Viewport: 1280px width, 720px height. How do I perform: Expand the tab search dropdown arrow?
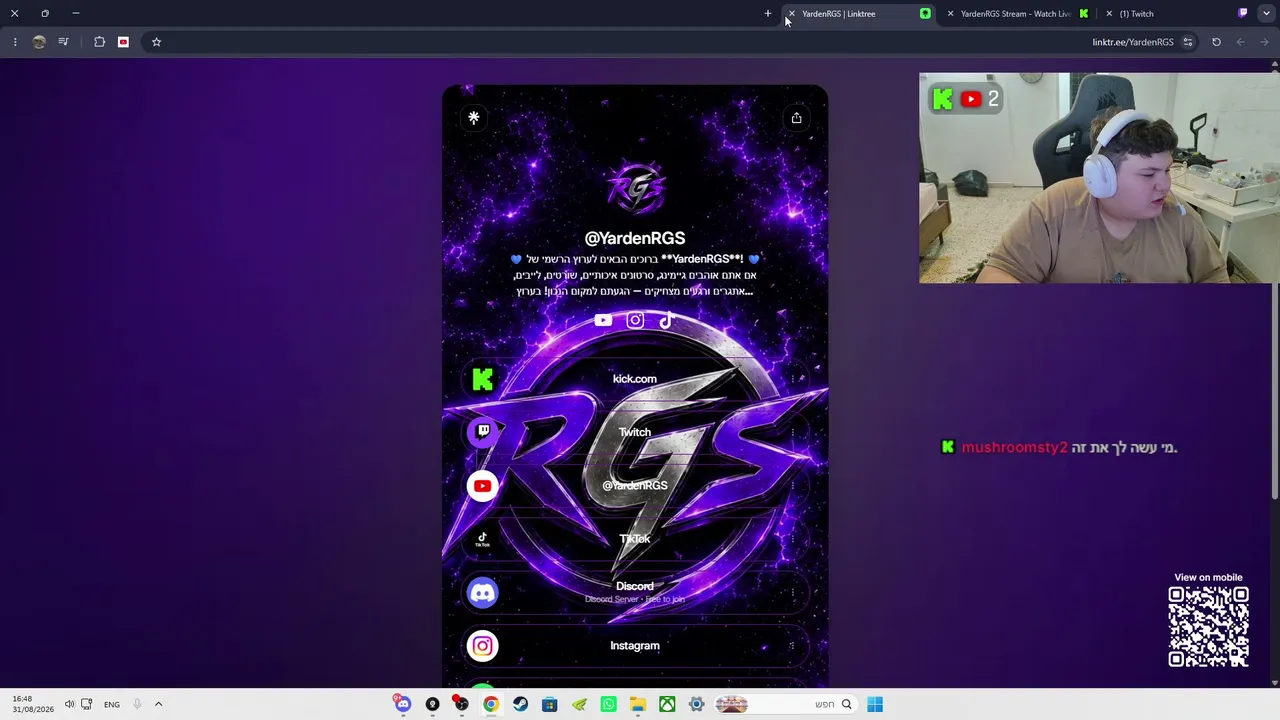point(1266,14)
